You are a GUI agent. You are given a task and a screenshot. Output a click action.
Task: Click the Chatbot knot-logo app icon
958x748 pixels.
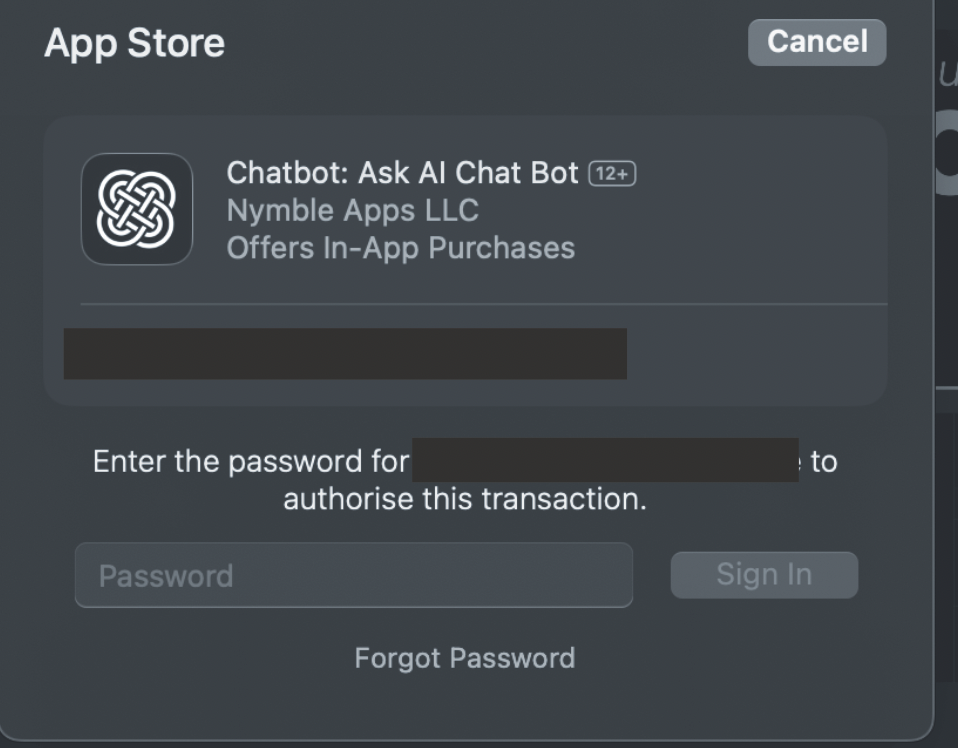point(137,209)
